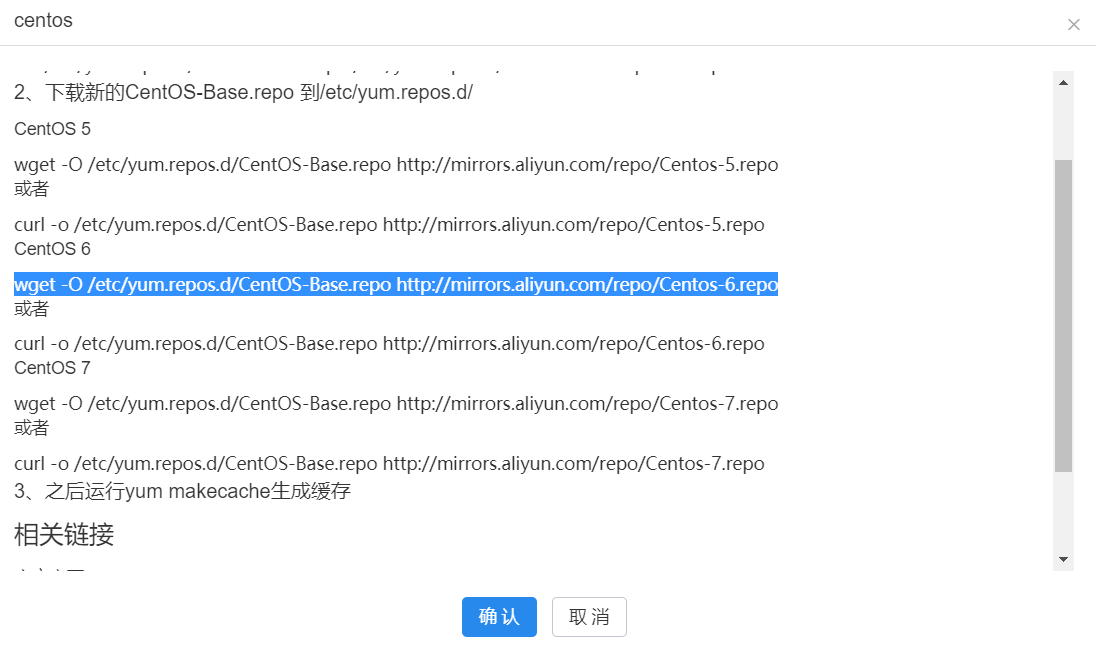The width and height of the screenshot is (1096, 645).
Task: Click the 相关链接 heading
Action: [x=64, y=534]
